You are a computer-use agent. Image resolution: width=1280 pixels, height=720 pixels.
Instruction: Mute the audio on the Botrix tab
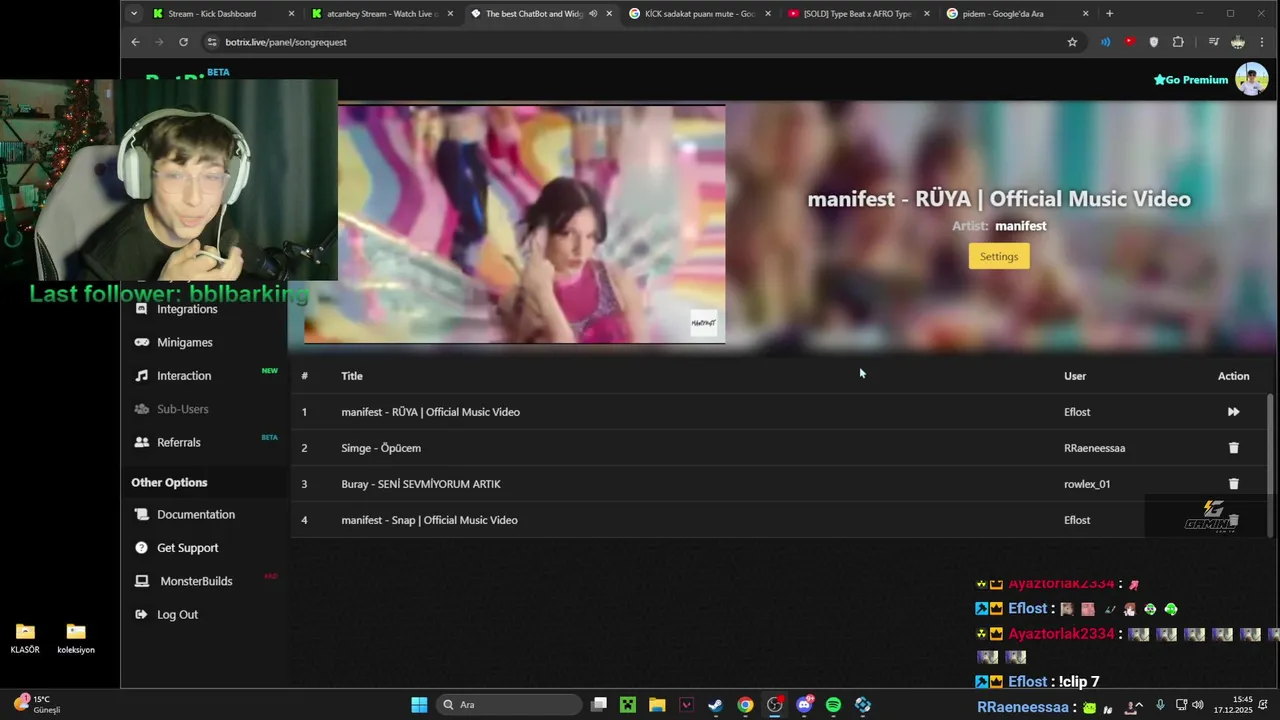pos(593,14)
